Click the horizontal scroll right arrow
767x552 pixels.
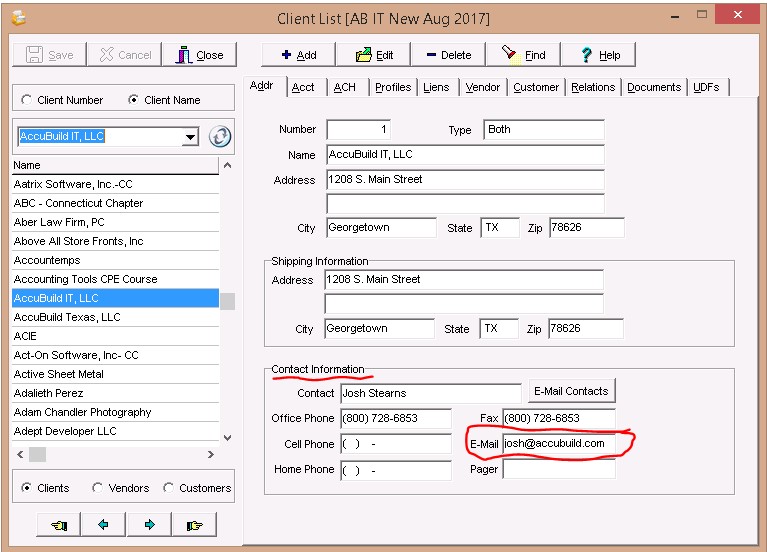(x=211, y=455)
